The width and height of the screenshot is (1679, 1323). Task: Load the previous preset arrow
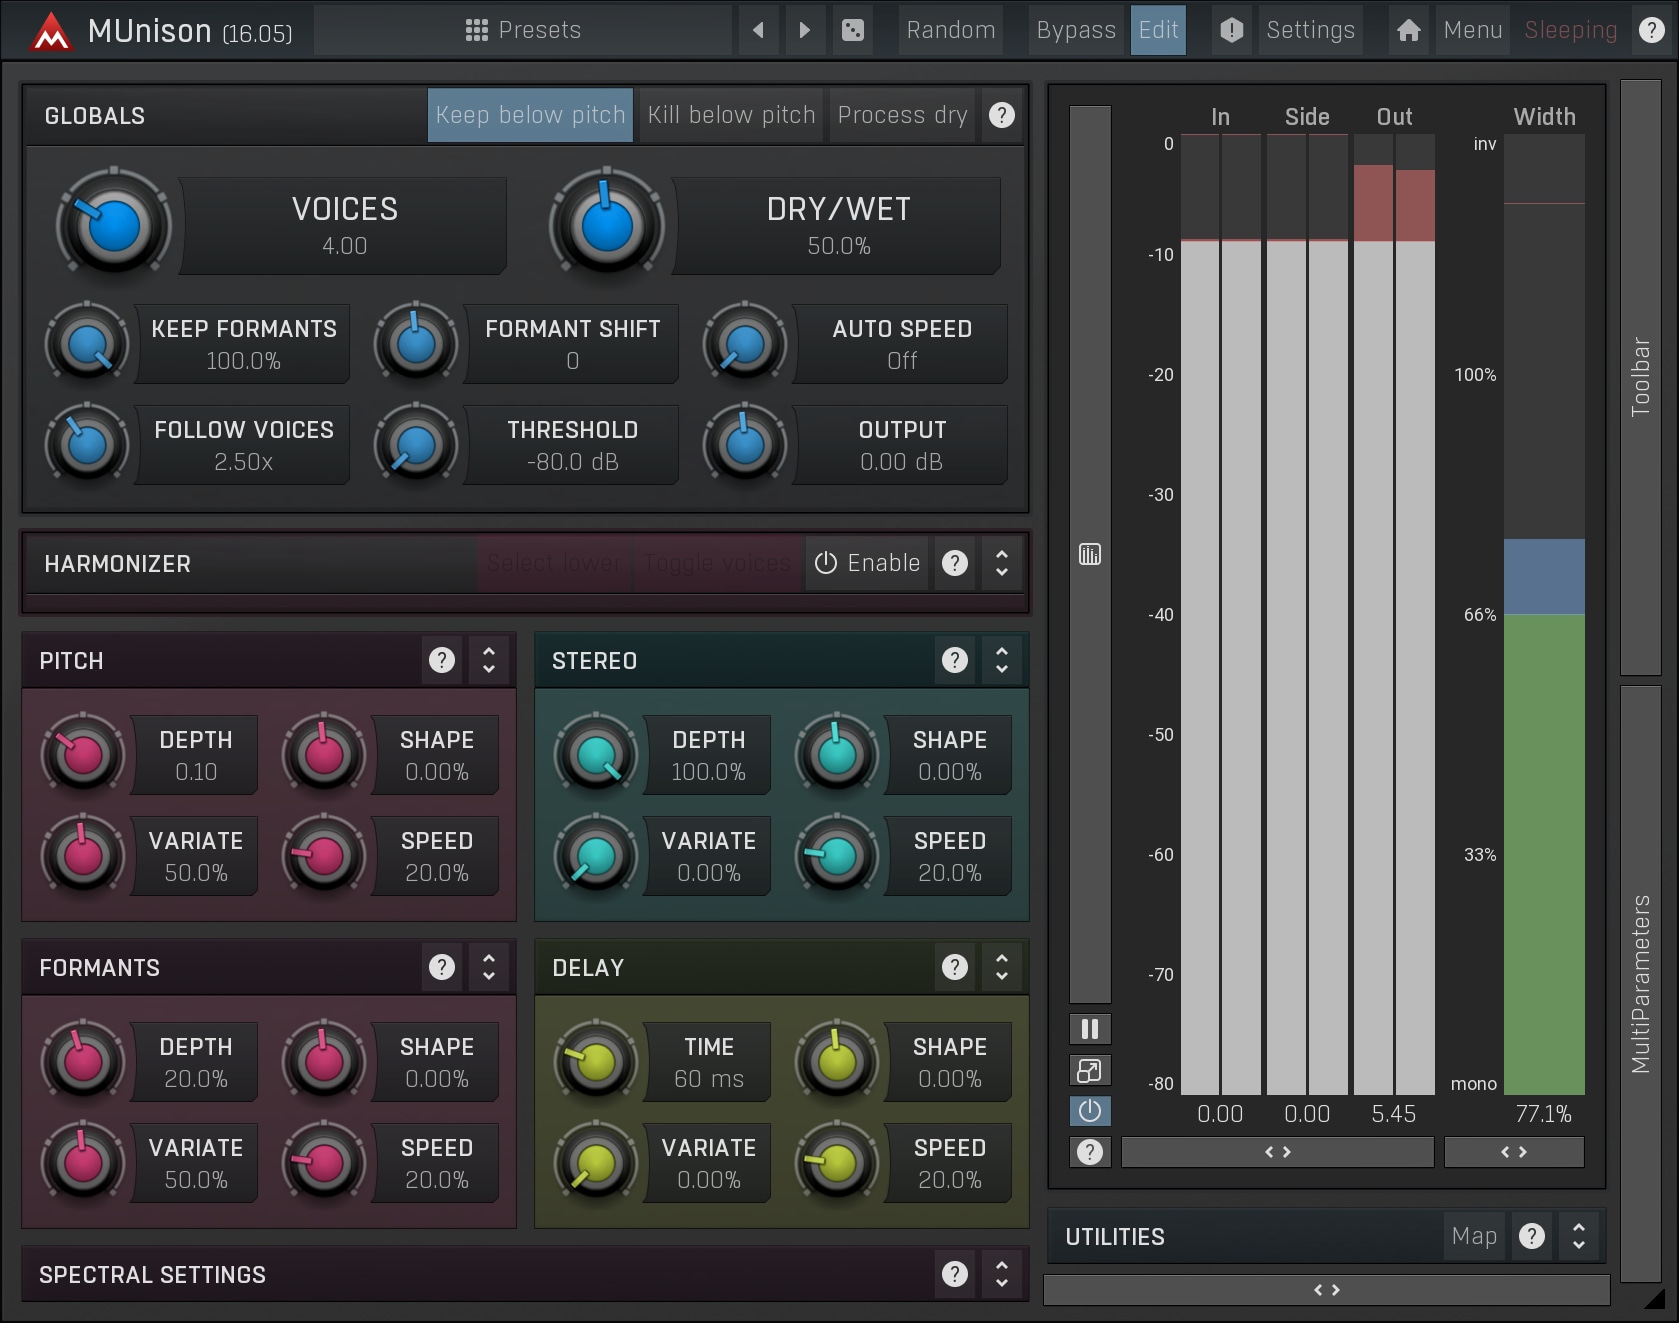tap(759, 30)
